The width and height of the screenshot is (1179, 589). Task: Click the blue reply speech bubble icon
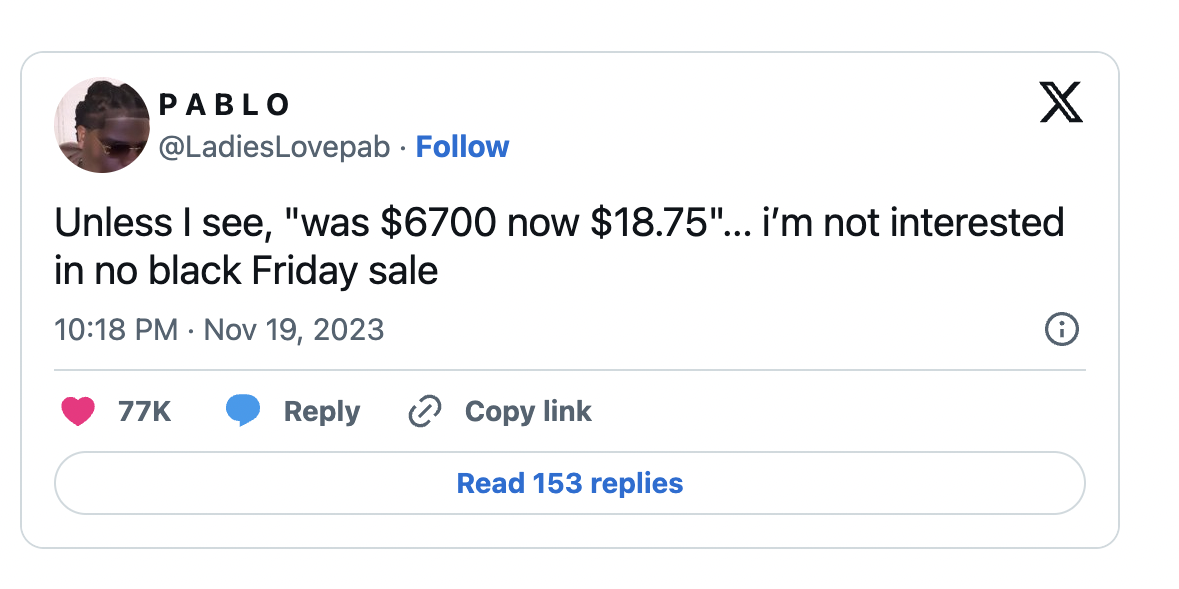(242, 411)
